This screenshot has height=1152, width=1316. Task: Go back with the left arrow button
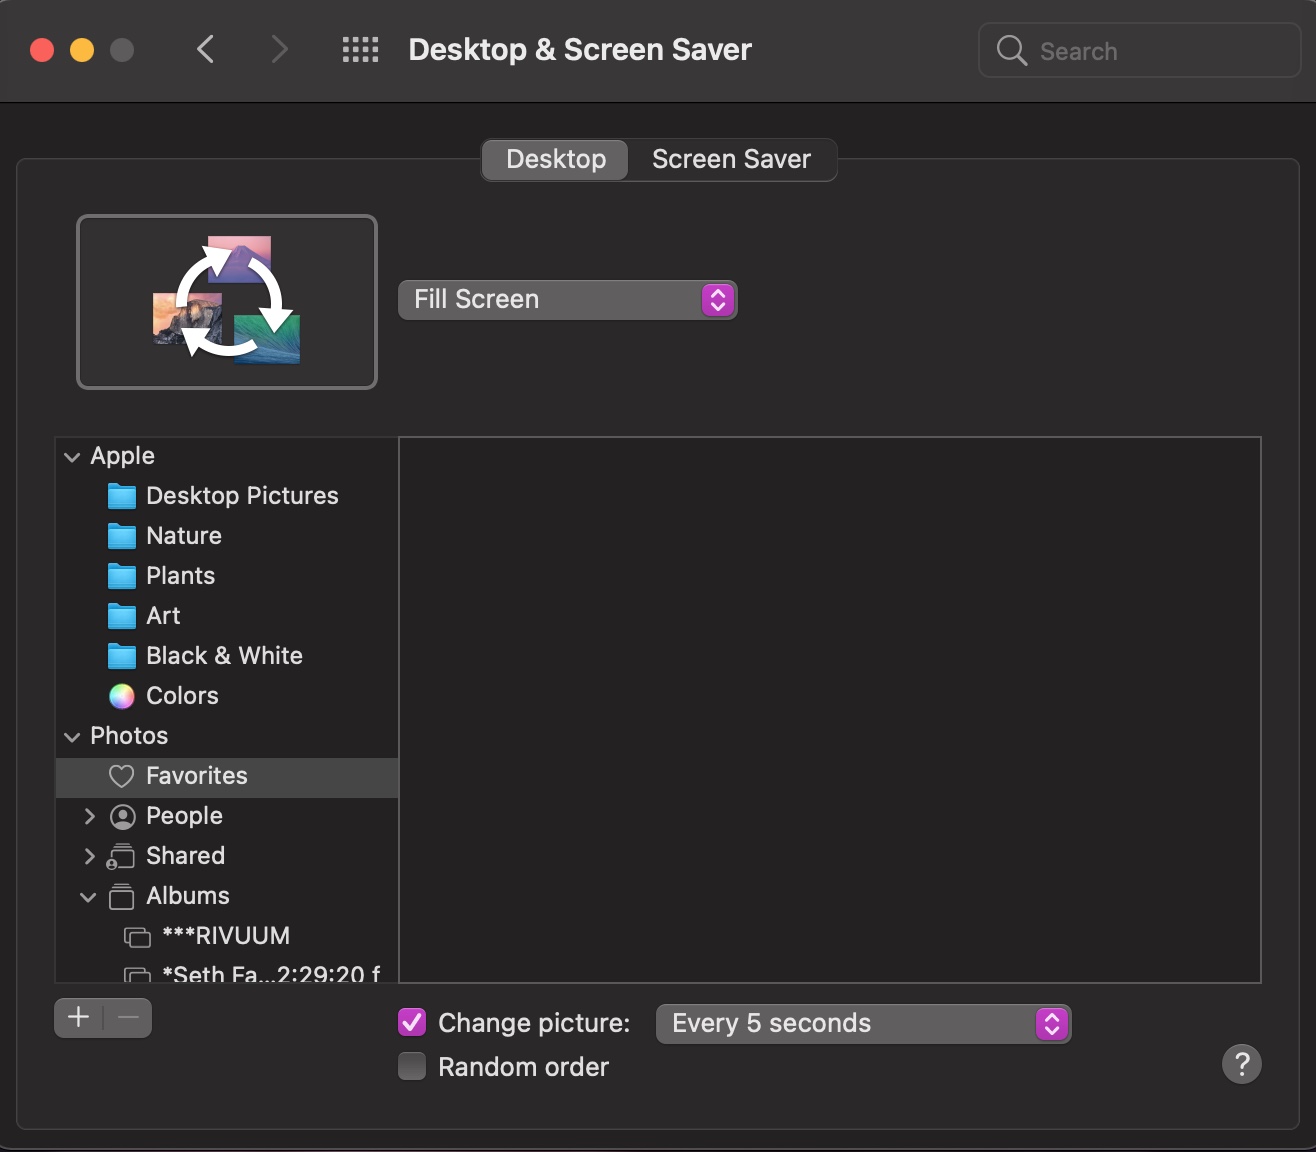[x=206, y=49]
